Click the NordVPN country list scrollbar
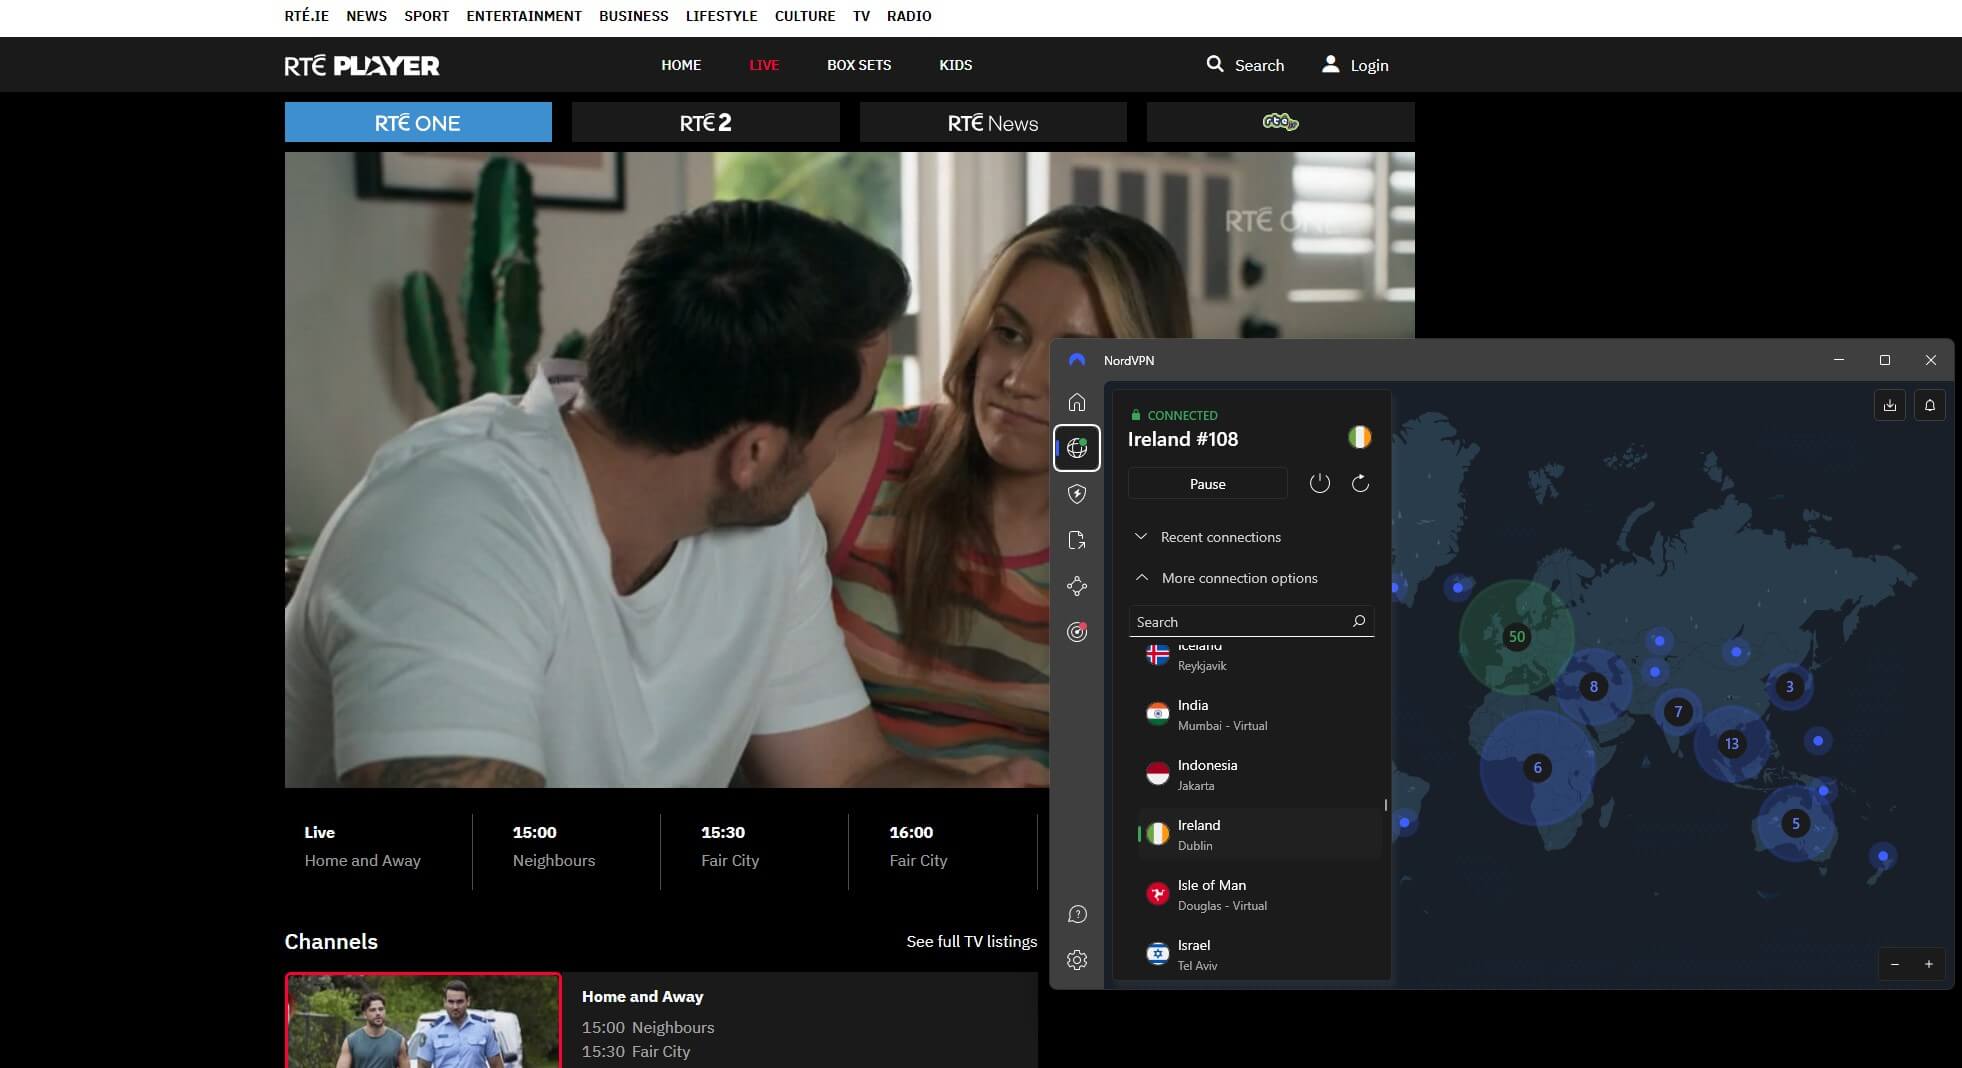This screenshot has height=1068, width=1962. click(x=1384, y=804)
